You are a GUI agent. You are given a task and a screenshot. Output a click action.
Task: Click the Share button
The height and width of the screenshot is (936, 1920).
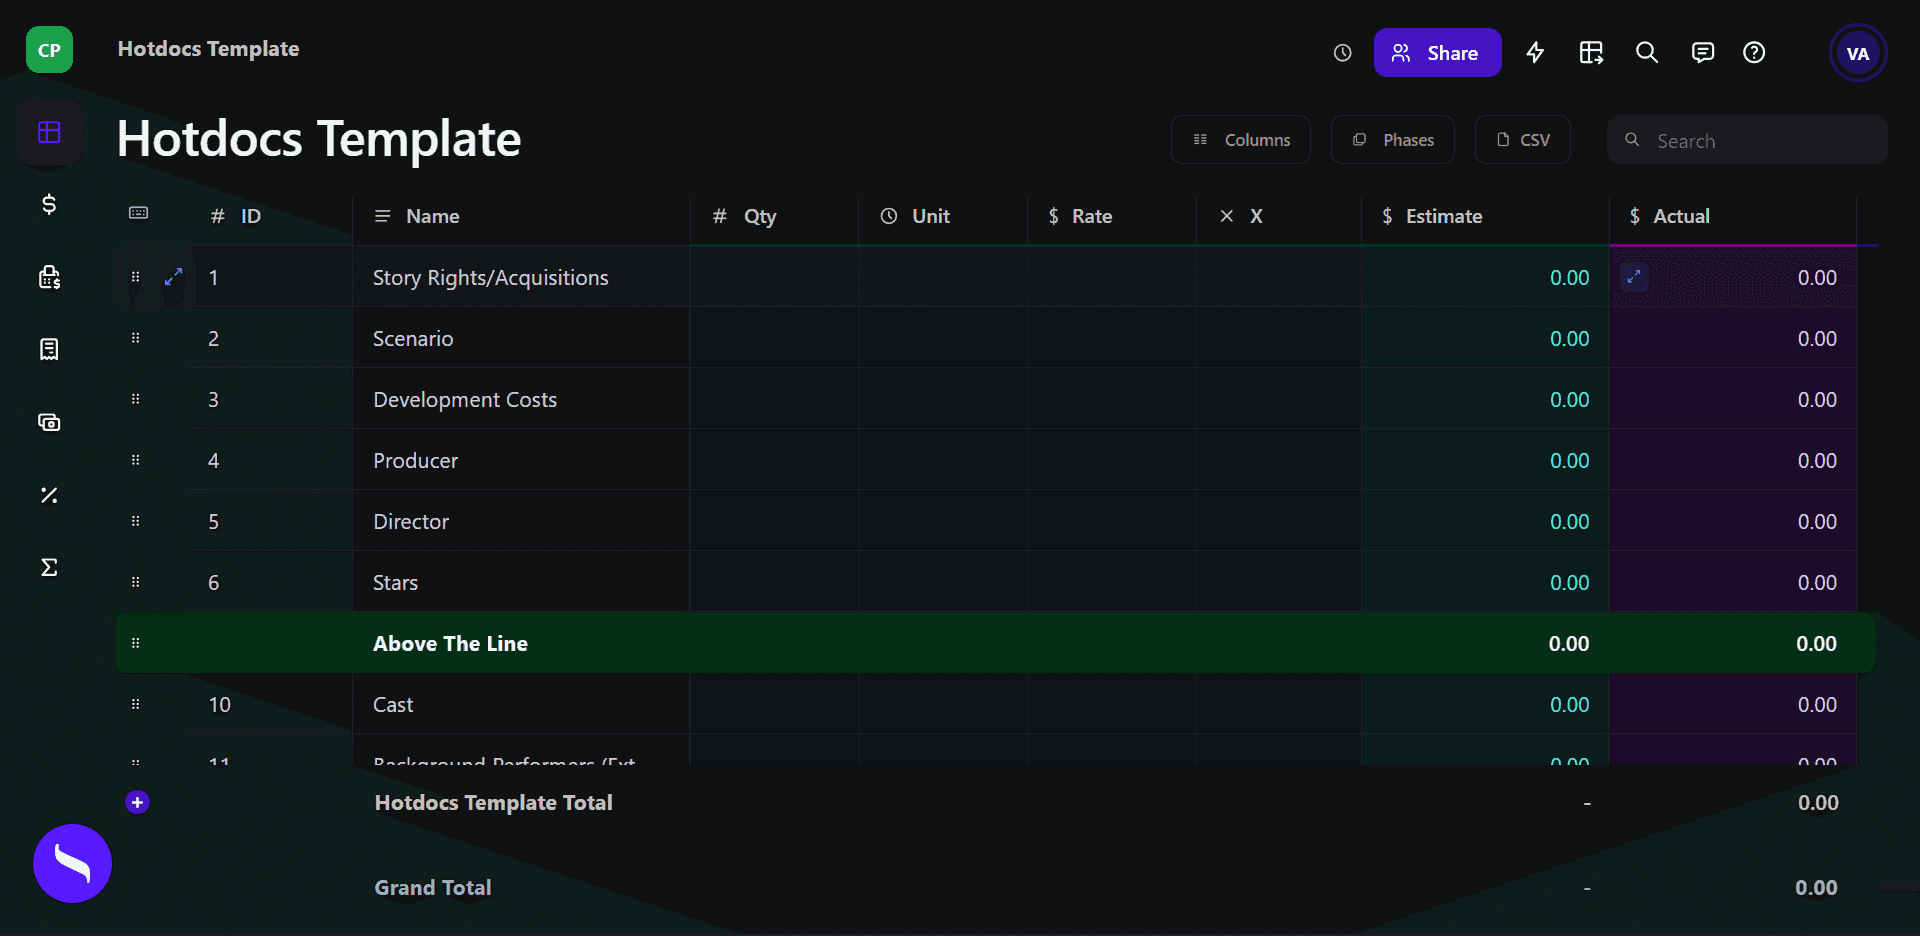(1437, 53)
